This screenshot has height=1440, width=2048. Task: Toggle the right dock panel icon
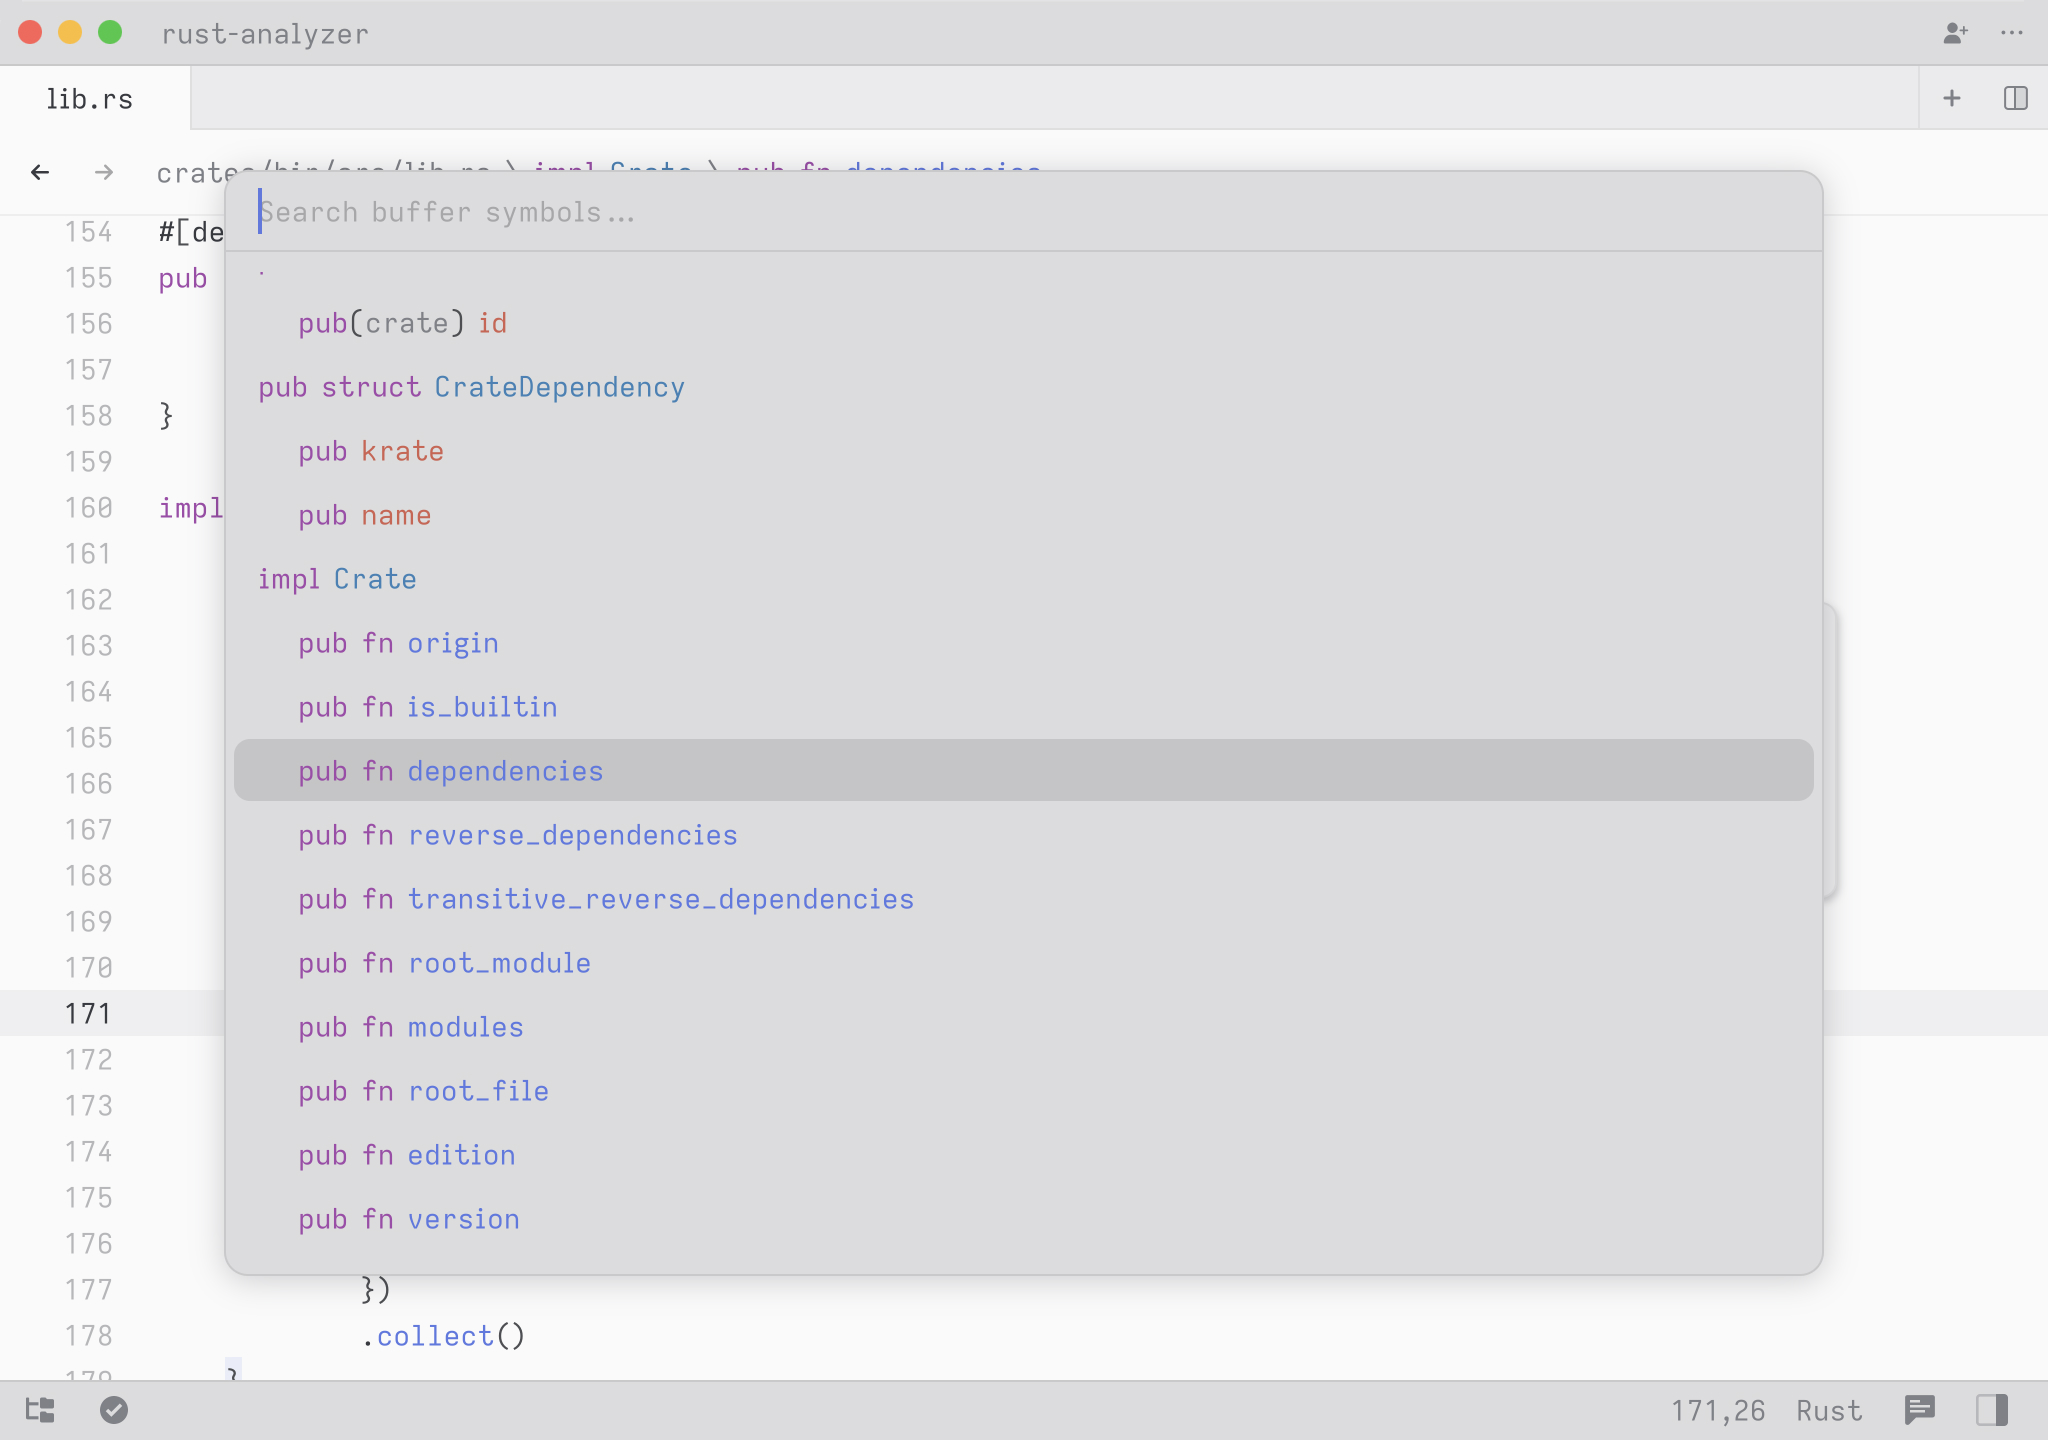[x=1991, y=1410]
